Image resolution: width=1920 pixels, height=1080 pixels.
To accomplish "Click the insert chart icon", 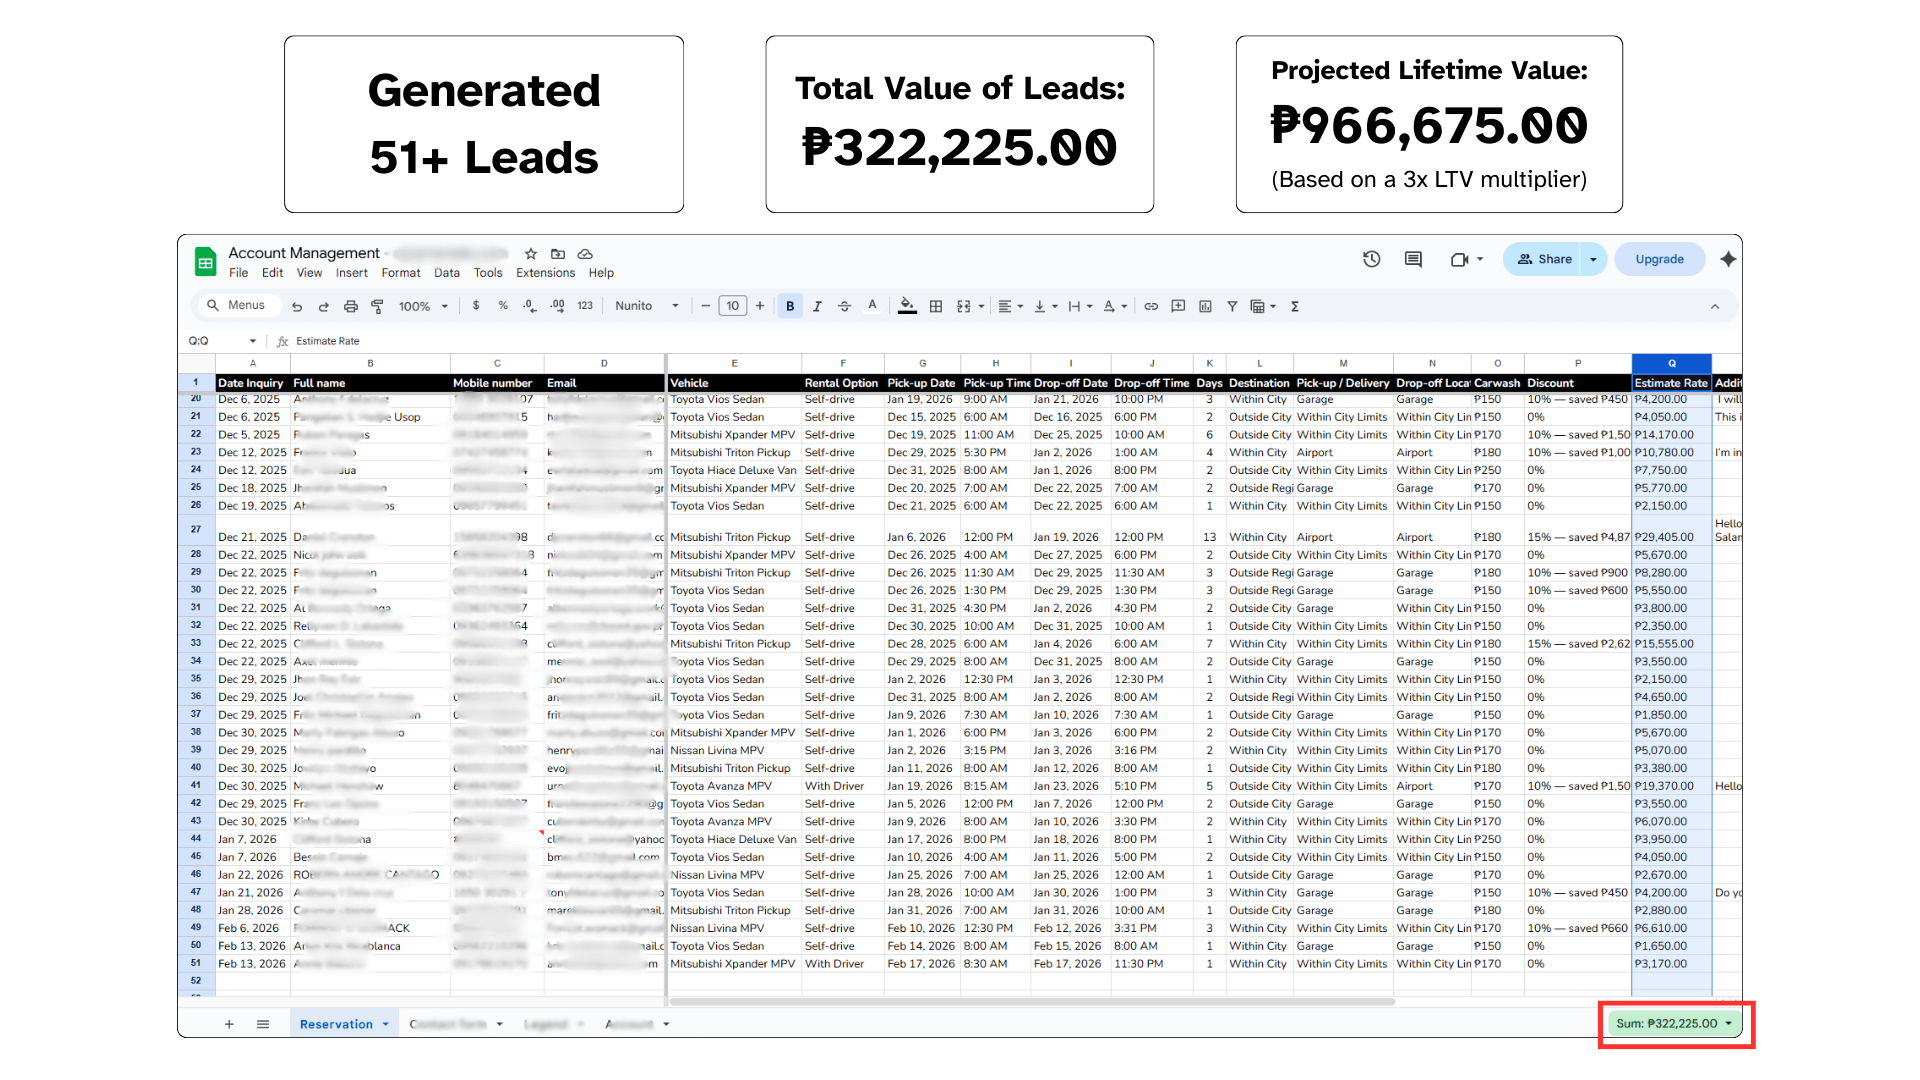I will 1205,306.
